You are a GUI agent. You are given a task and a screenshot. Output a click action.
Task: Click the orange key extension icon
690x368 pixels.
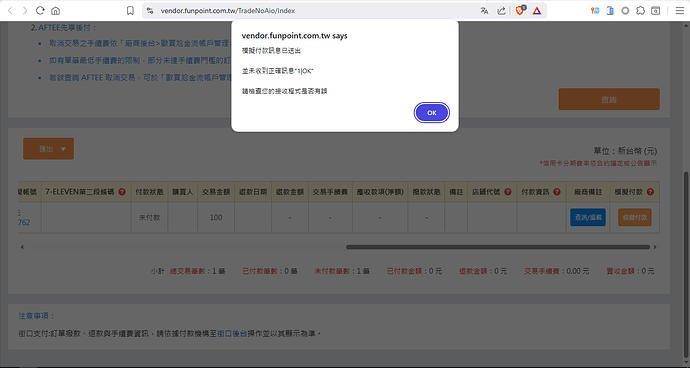[595, 11]
